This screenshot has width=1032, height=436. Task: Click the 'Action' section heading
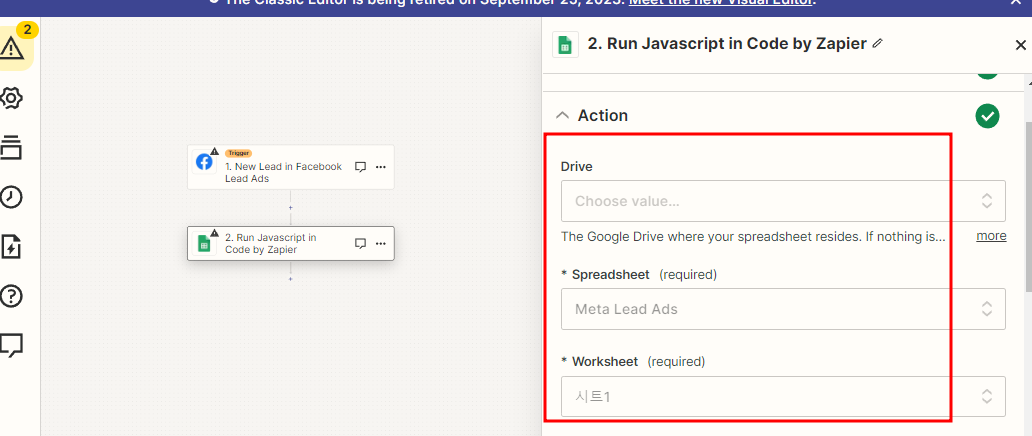(x=603, y=115)
